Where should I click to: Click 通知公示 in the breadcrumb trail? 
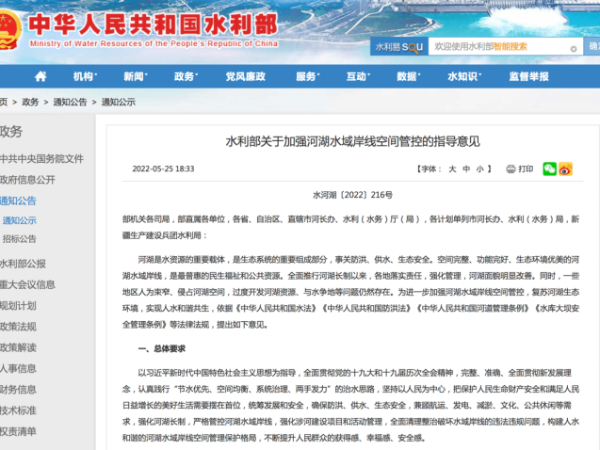coord(118,102)
